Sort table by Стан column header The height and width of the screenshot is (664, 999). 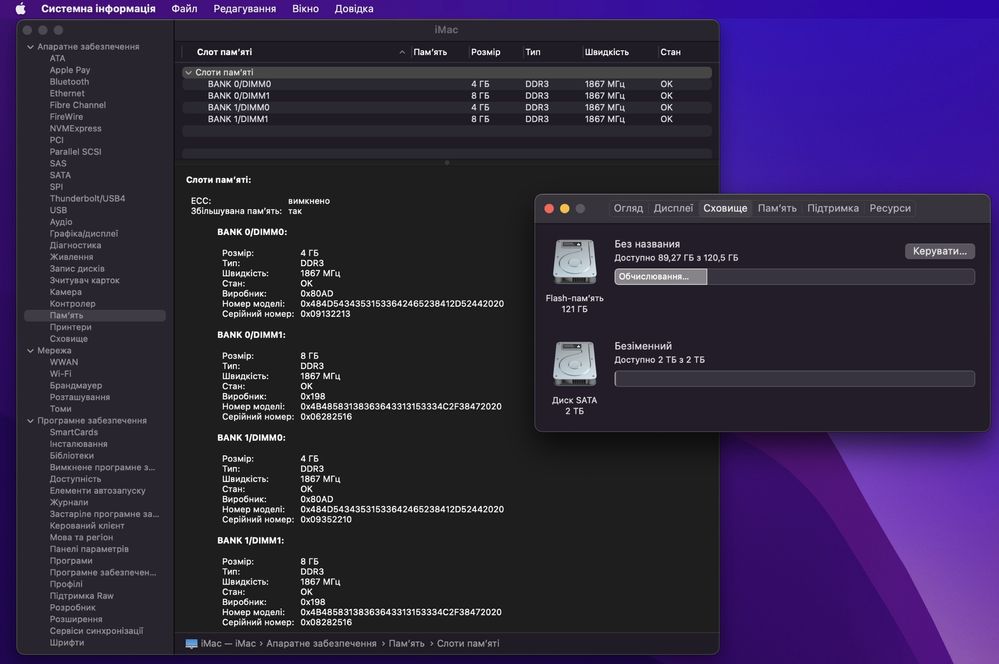click(x=670, y=52)
